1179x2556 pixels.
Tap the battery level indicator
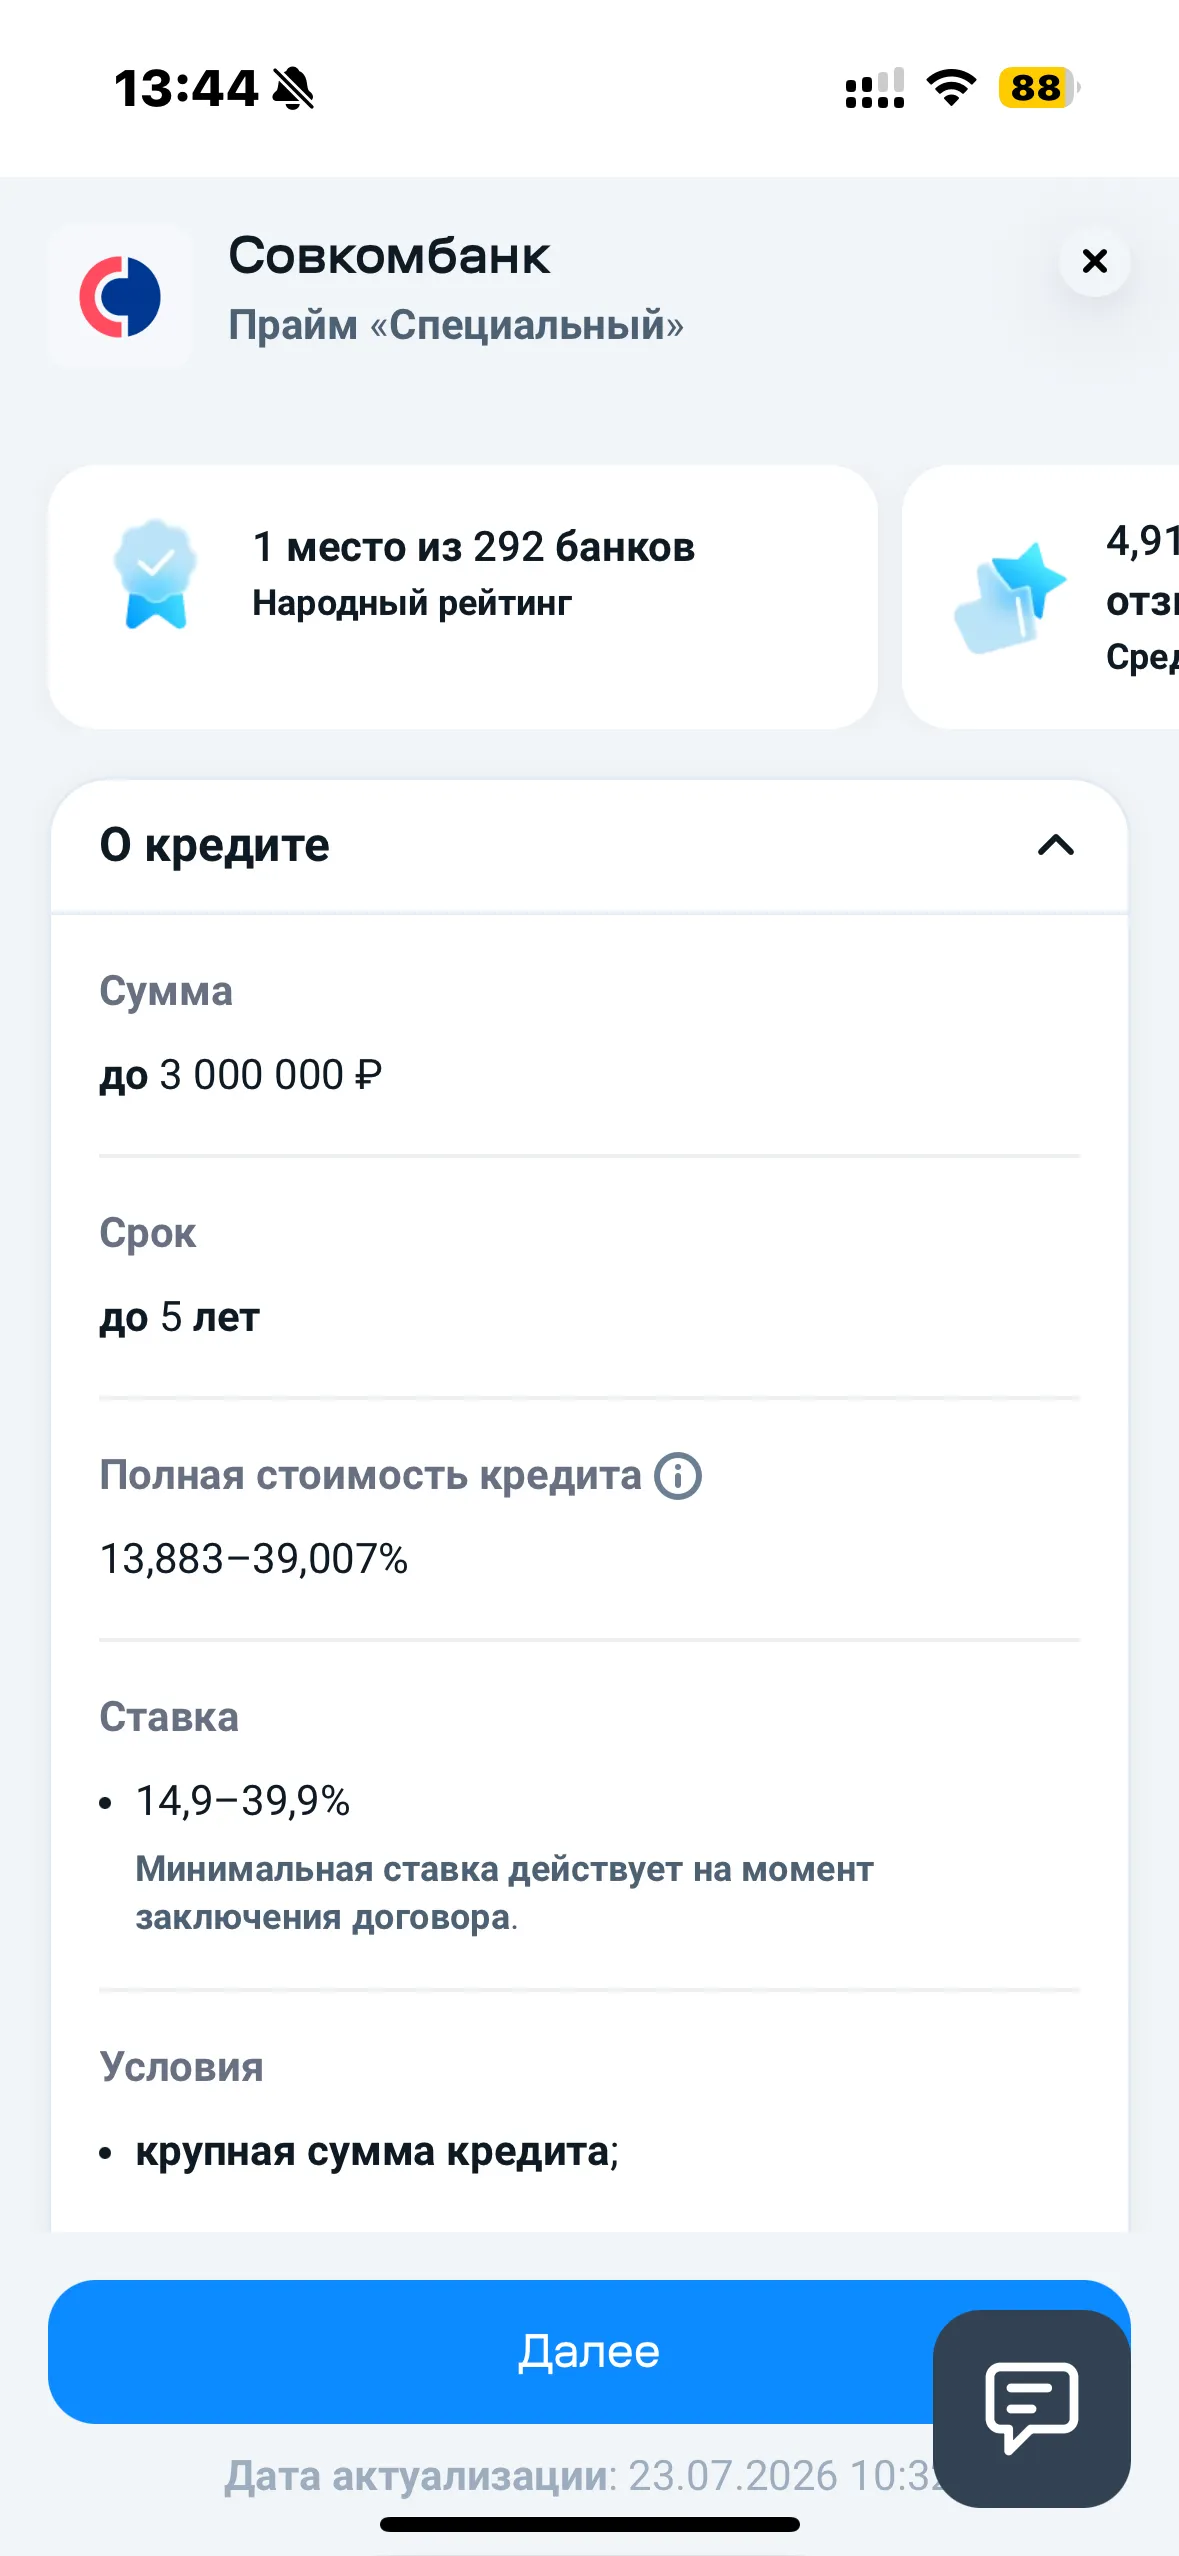pos(1039,88)
